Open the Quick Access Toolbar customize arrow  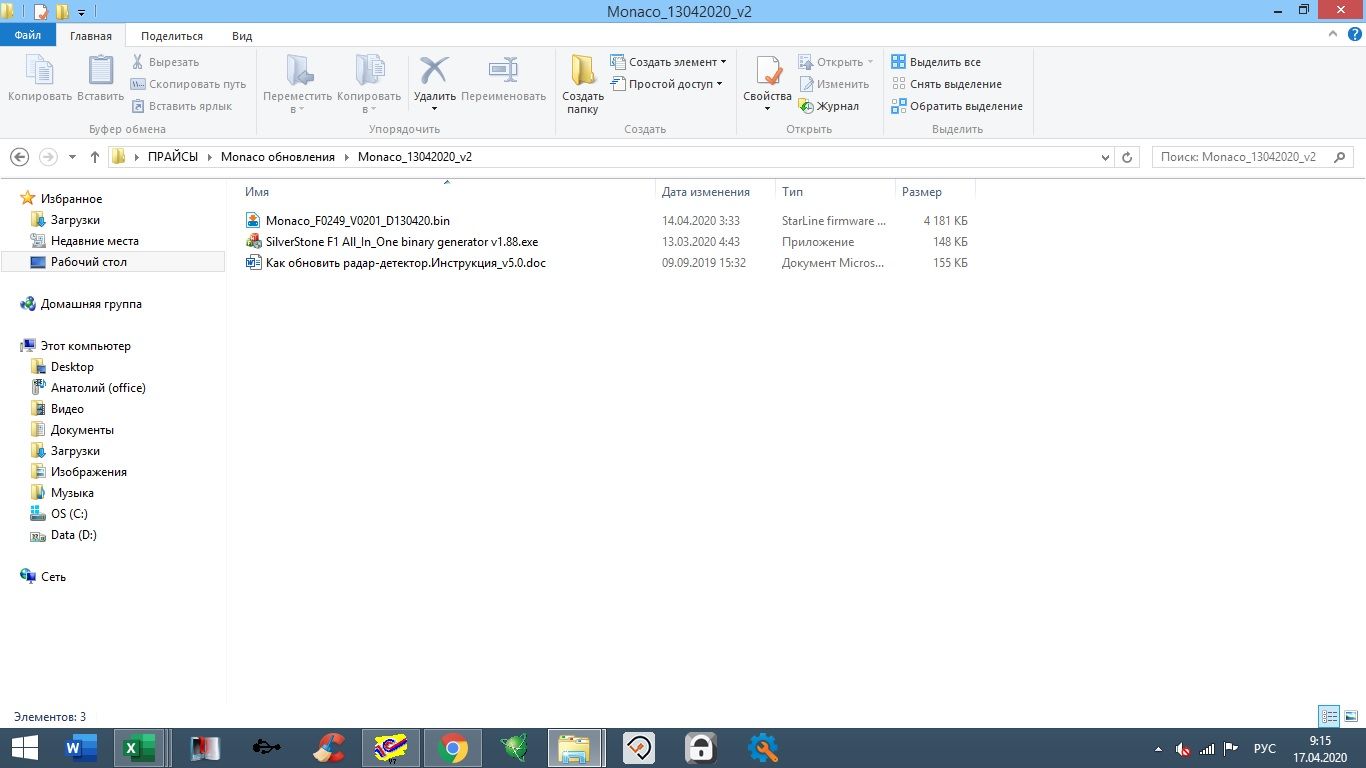[x=81, y=12]
